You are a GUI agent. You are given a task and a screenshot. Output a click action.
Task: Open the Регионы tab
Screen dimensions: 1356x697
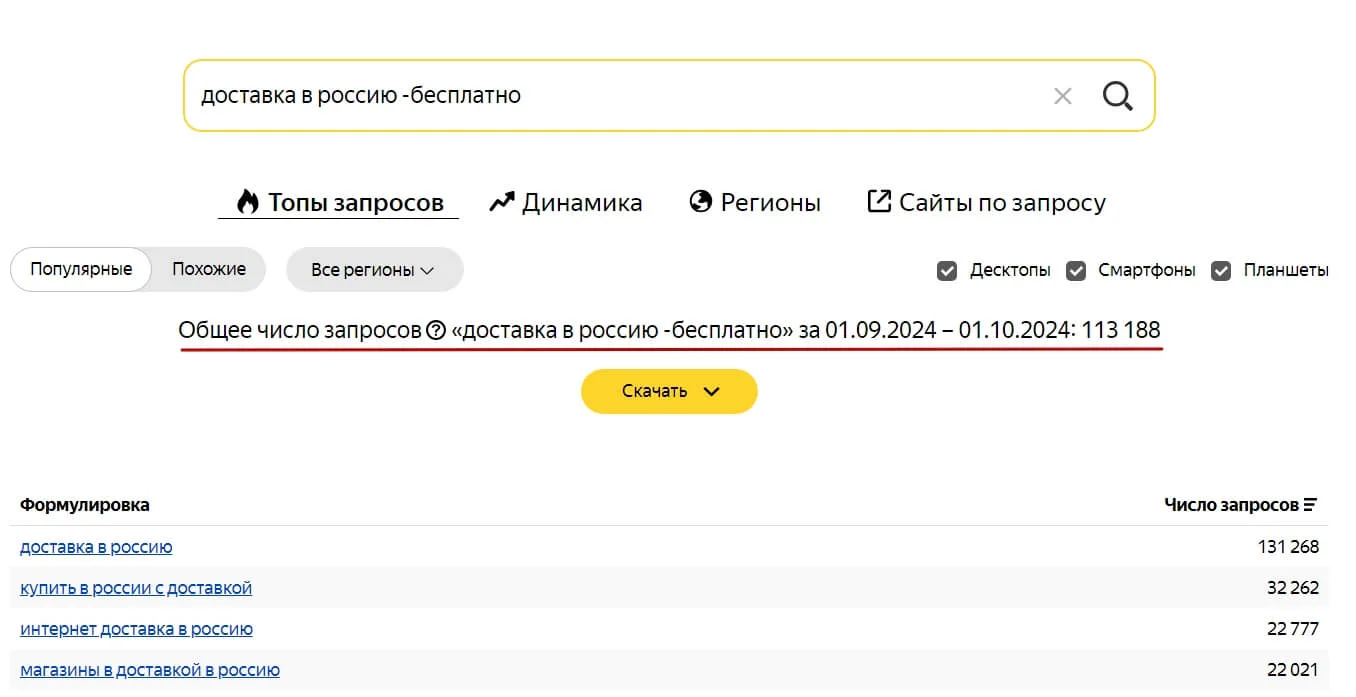tap(770, 203)
